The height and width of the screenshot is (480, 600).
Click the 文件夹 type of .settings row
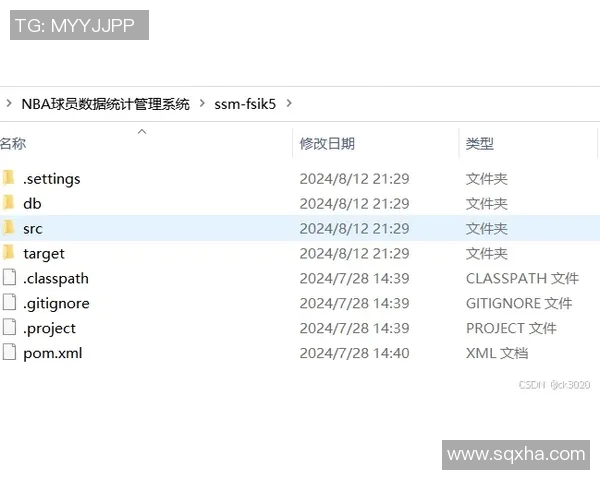pyautogui.click(x=487, y=179)
